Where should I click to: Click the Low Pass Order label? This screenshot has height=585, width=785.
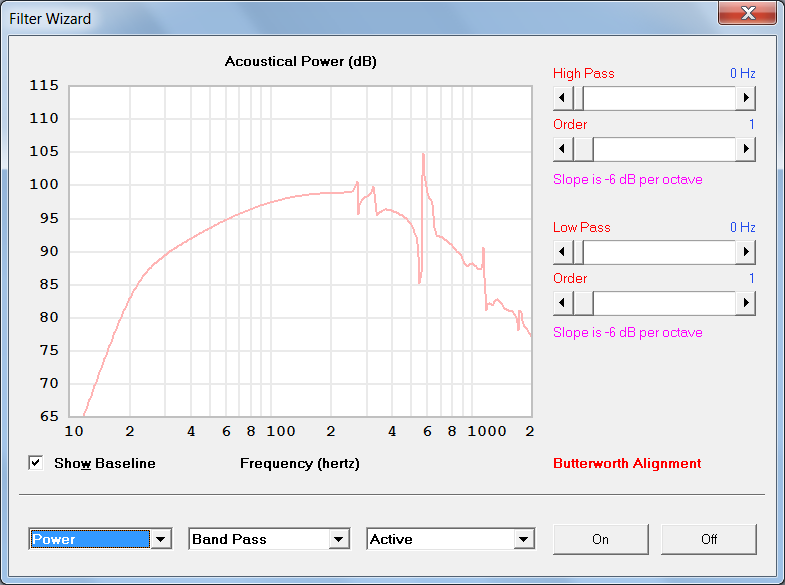(x=570, y=279)
